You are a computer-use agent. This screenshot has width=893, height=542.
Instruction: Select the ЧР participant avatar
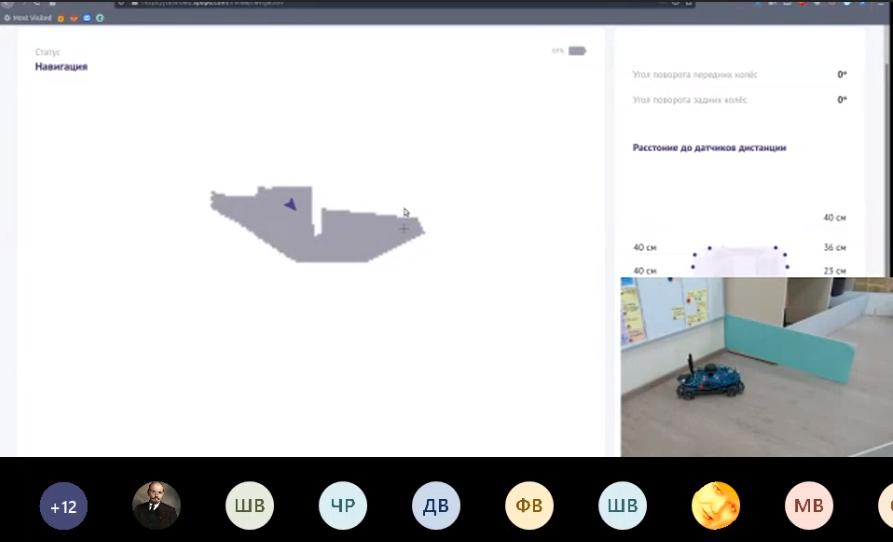point(343,506)
